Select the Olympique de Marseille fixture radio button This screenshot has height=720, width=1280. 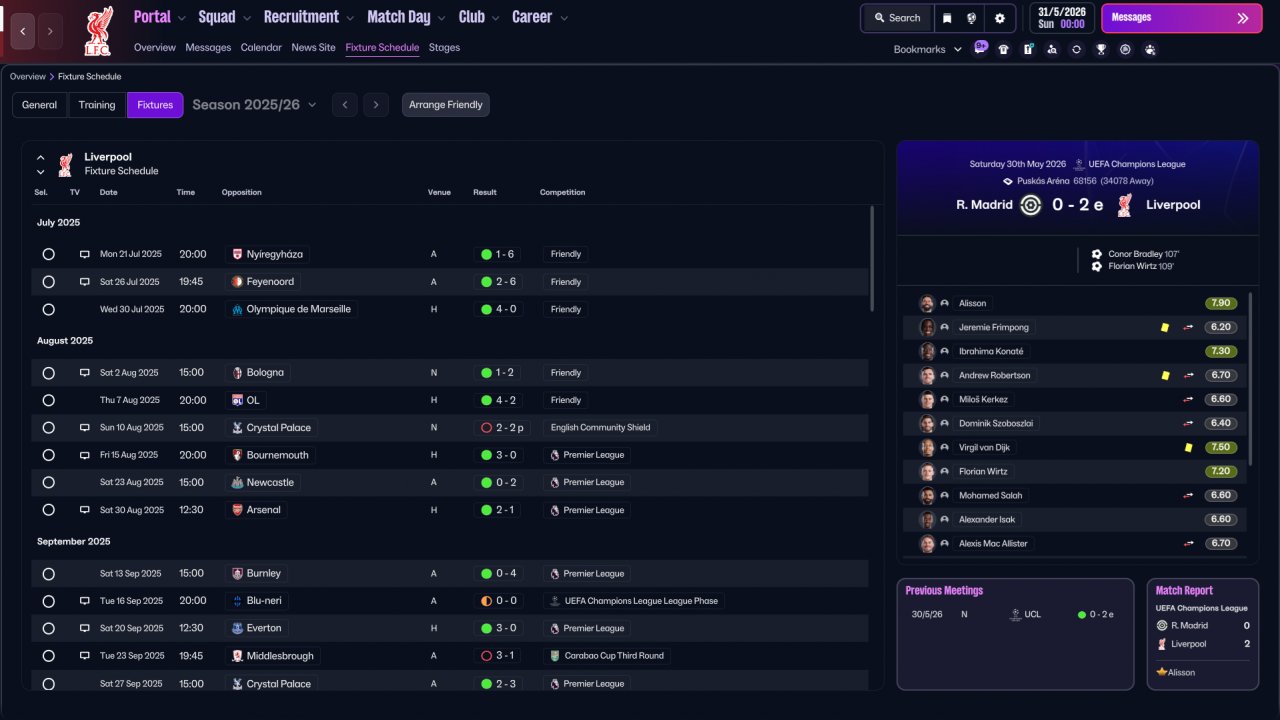pos(48,309)
